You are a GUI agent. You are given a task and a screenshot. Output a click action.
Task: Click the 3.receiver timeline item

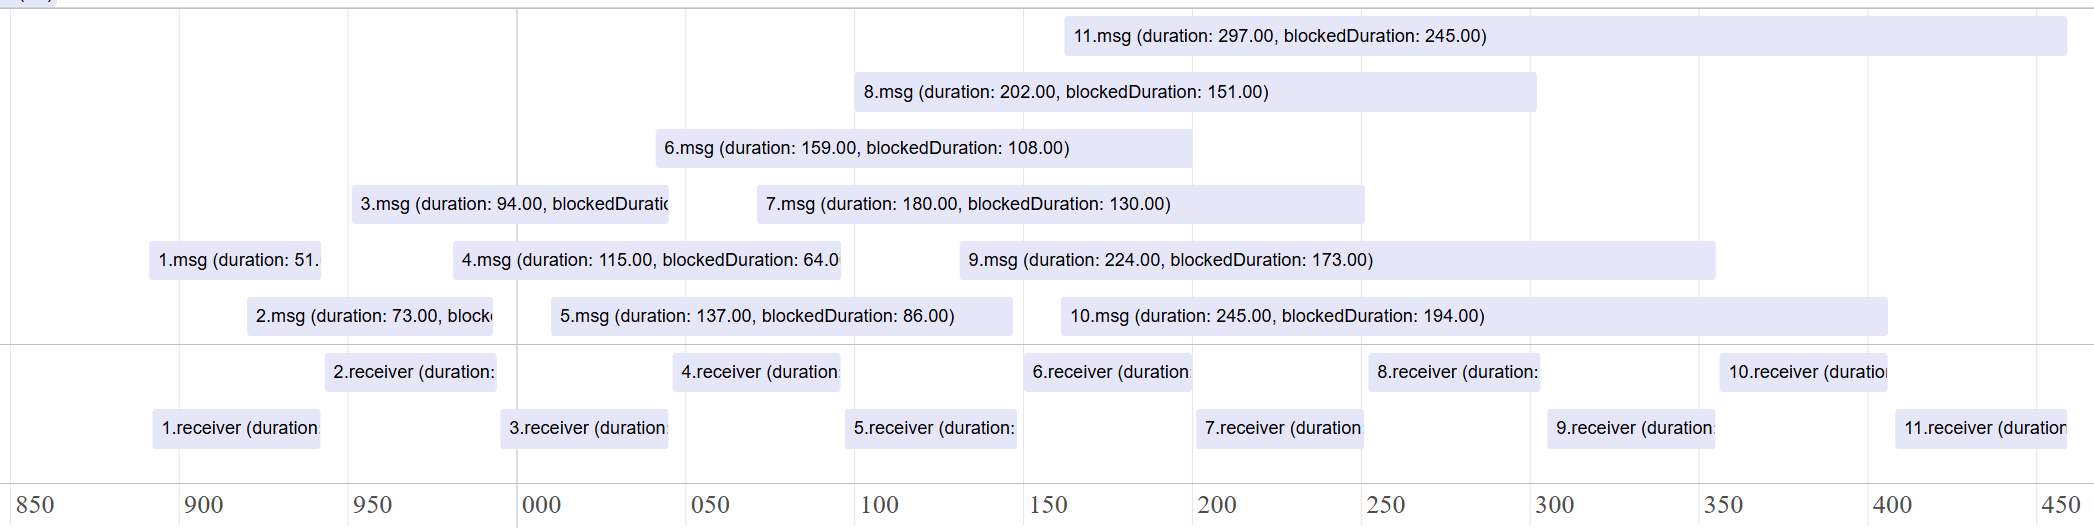[x=585, y=428]
